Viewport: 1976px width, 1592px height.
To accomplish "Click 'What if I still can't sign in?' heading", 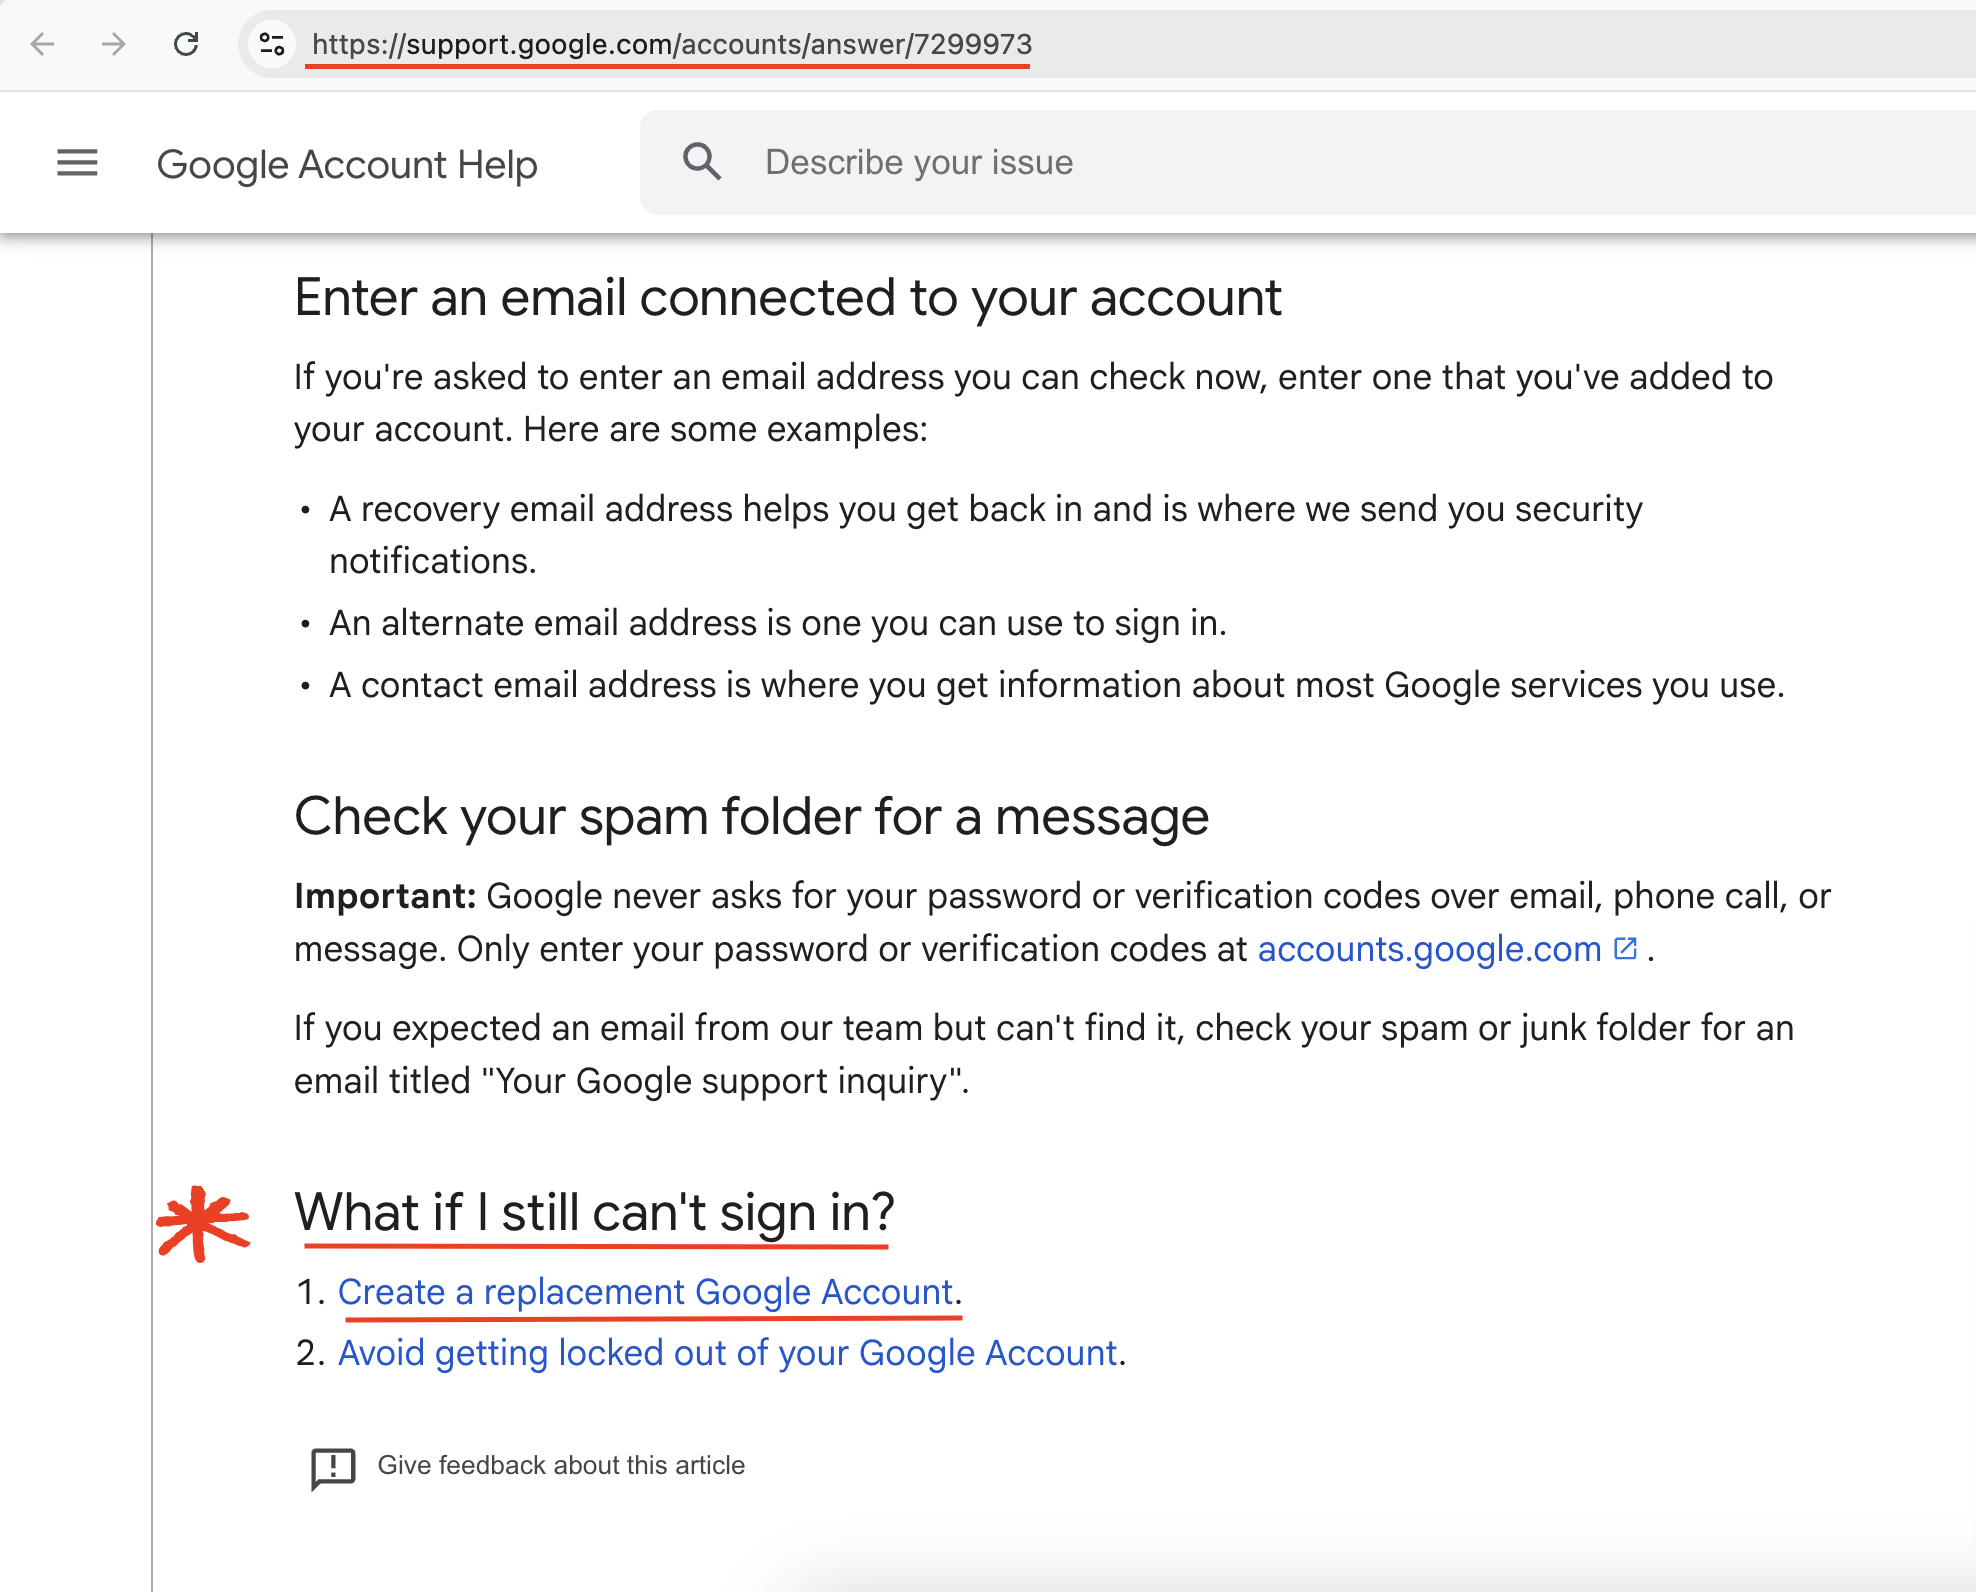I will coord(594,1212).
